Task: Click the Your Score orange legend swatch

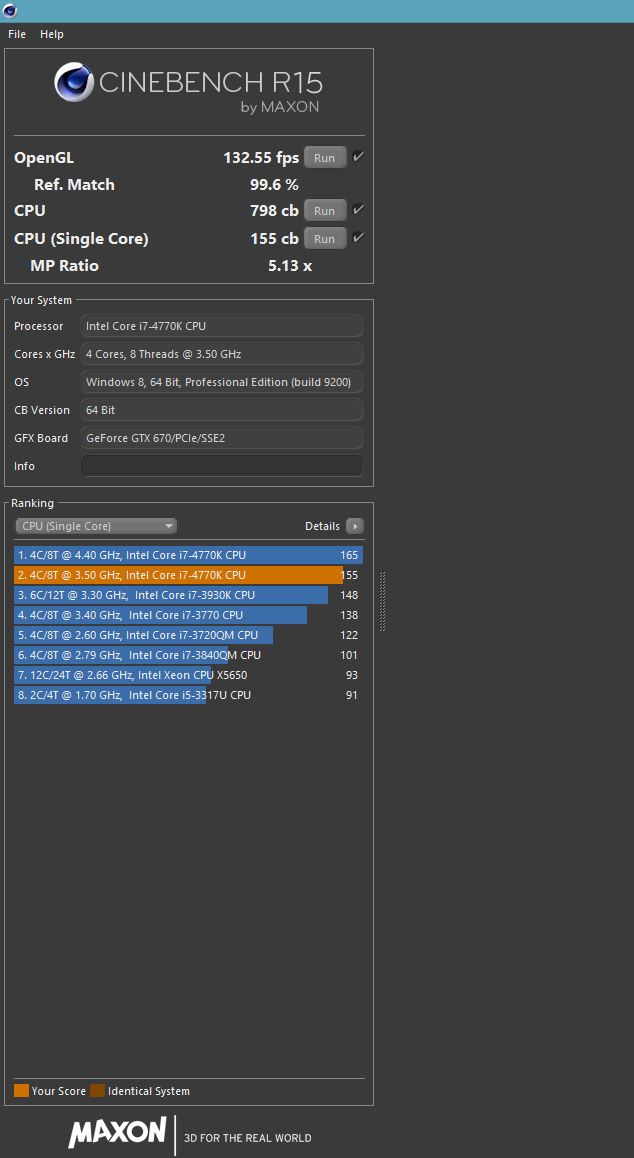Action: click(x=21, y=1091)
